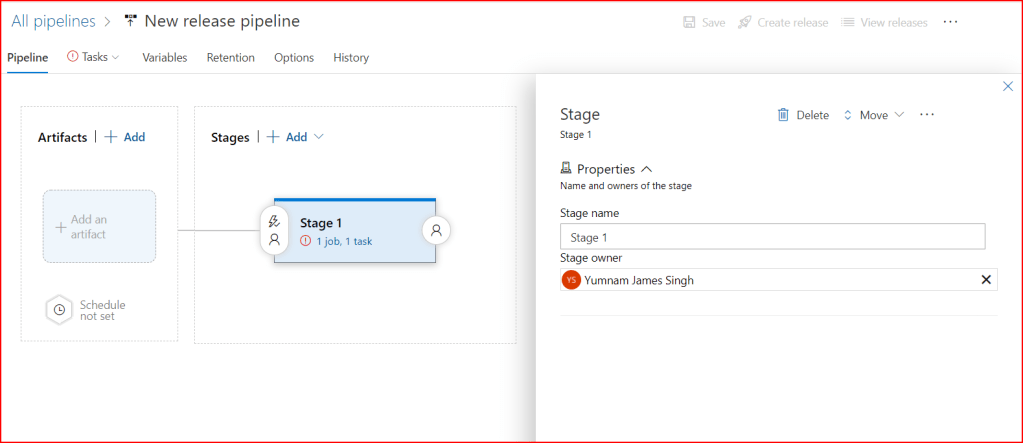The width and height of the screenshot is (1023, 443).
Task: Open View releases list
Action: coord(884,22)
